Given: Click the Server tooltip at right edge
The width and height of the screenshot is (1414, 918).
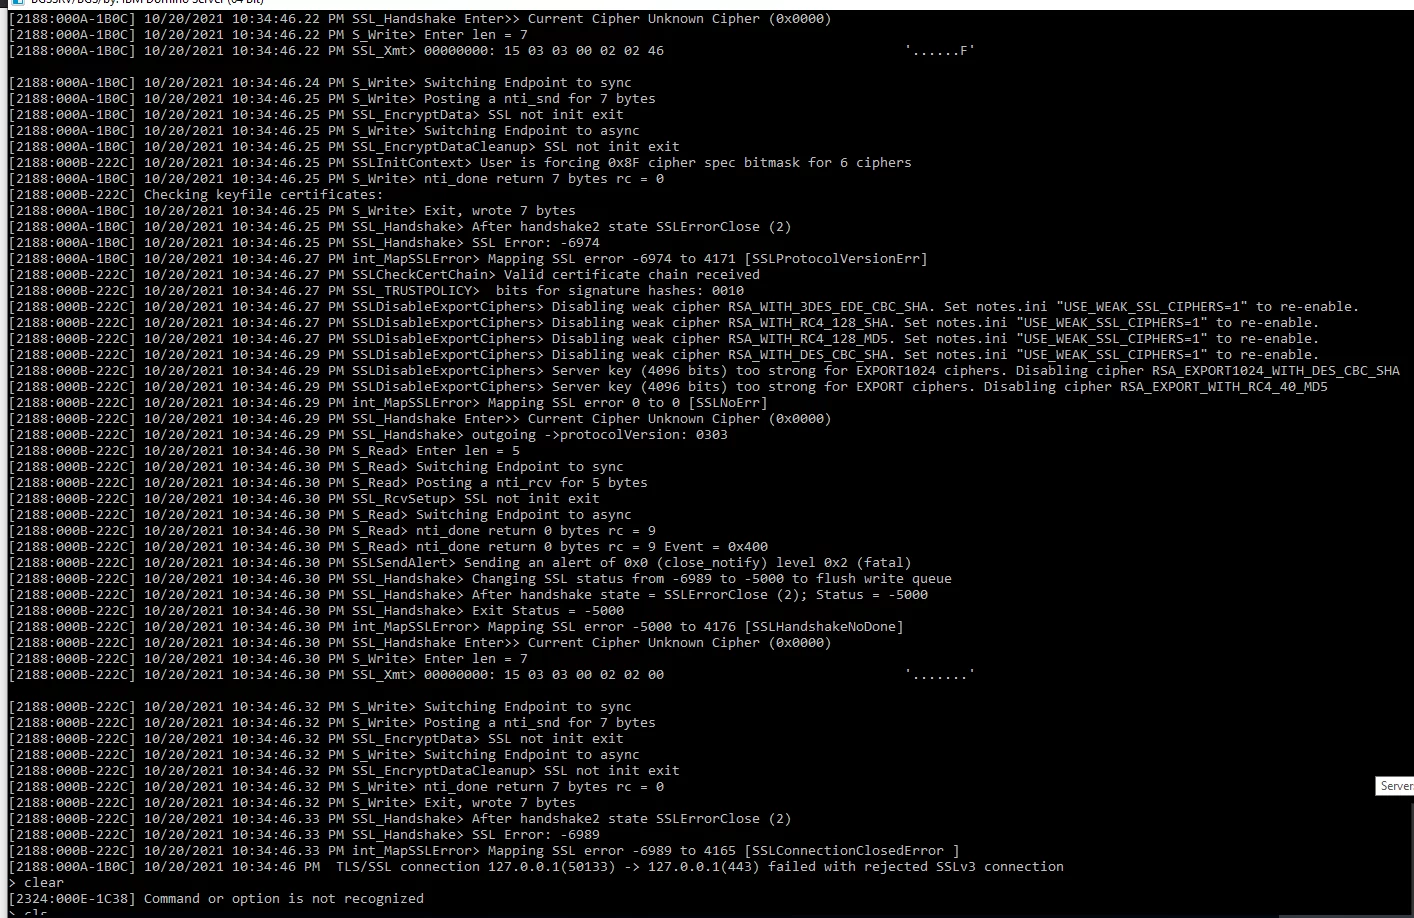Looking at the screenshot, I should (x=1395, y=786).
